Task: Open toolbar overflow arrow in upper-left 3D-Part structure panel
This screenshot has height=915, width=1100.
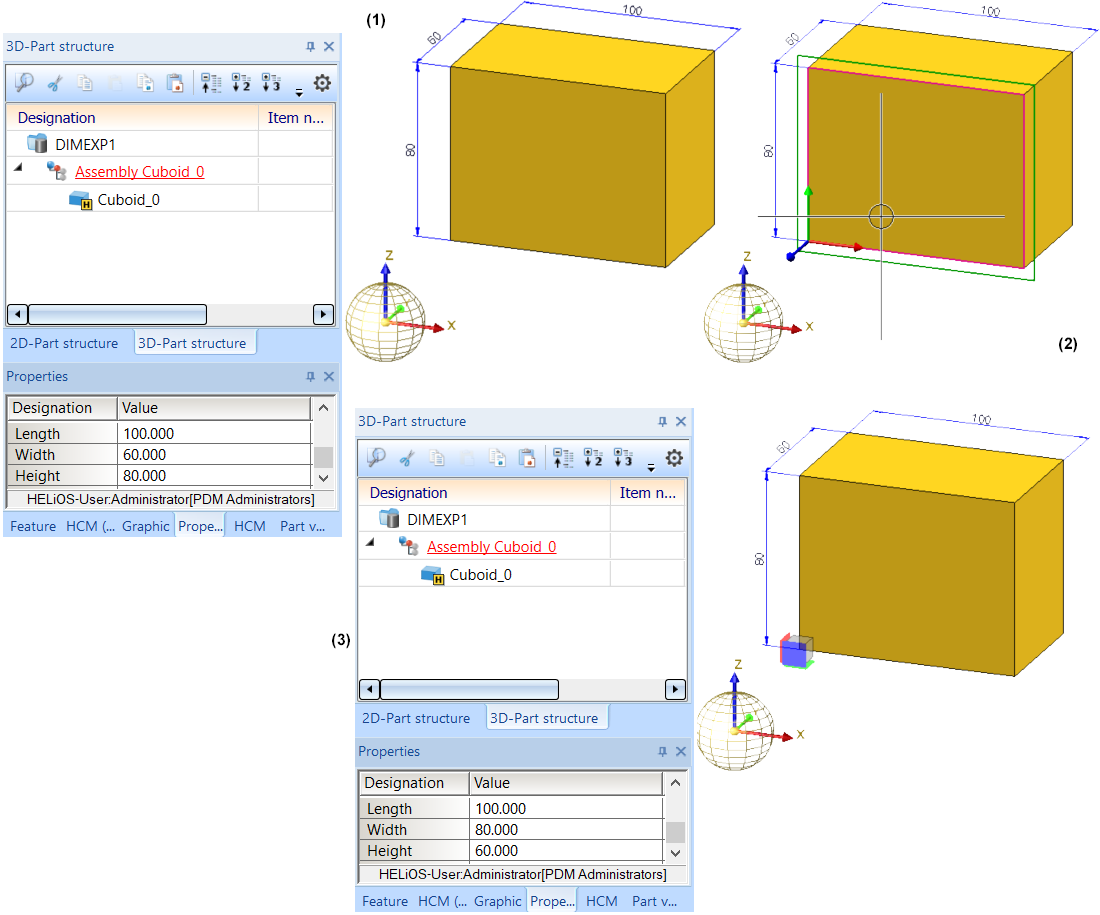Action: pos(299,92)
